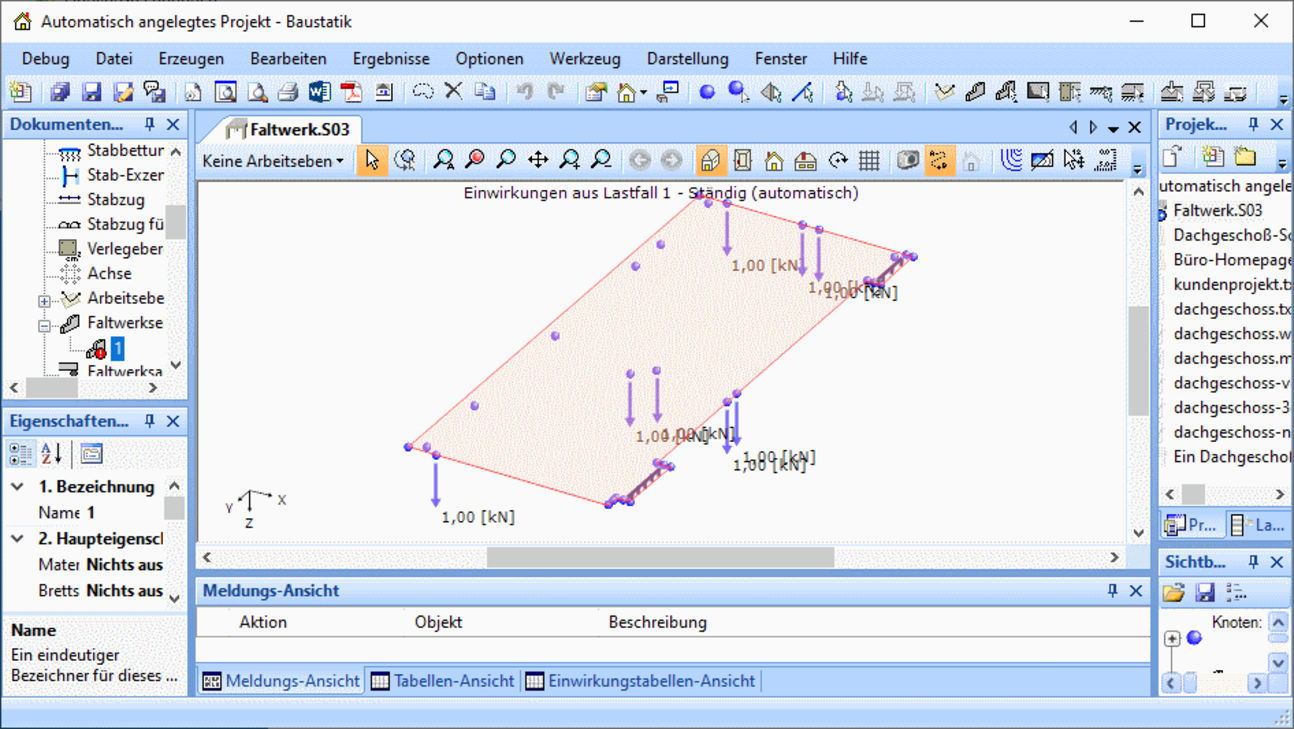
Task: Click the viewport horizontal scrollbar thumb
Action: 660,557
